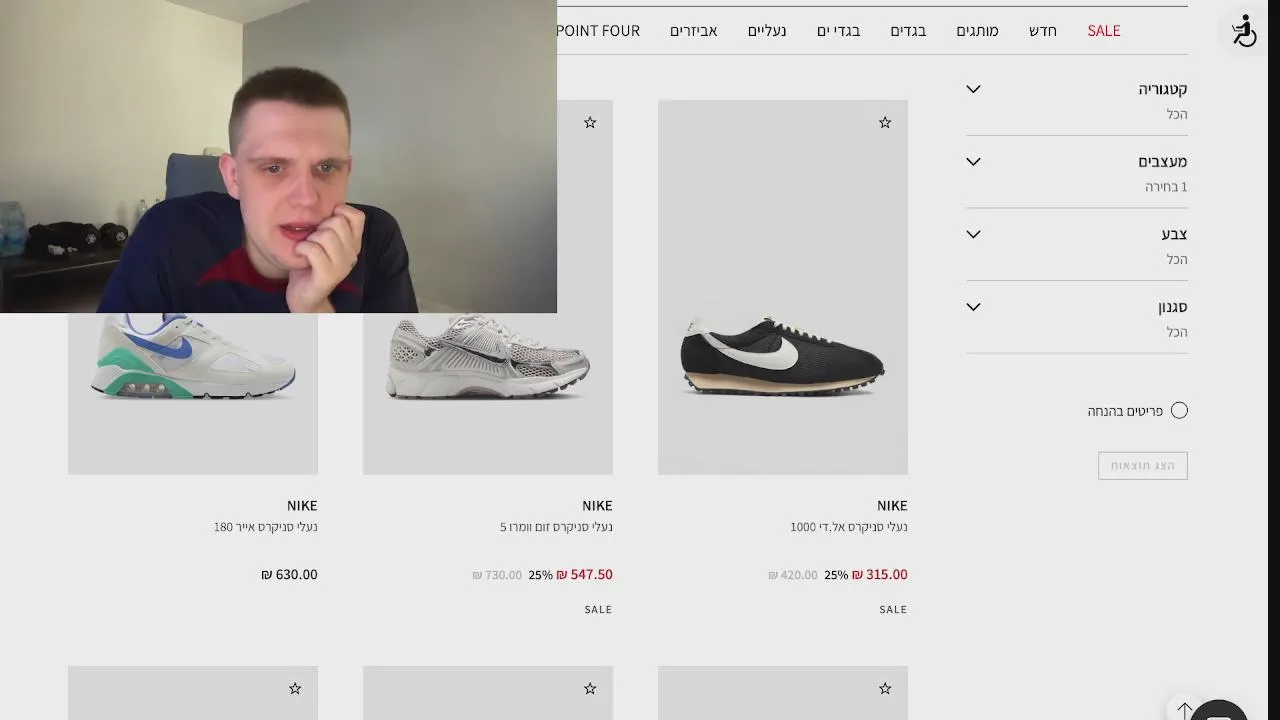Favorite the Nike Zoom Vomero 5 star
This screenshot has height=720, width=1280.
pyautogui.click(x=590, y=122)
